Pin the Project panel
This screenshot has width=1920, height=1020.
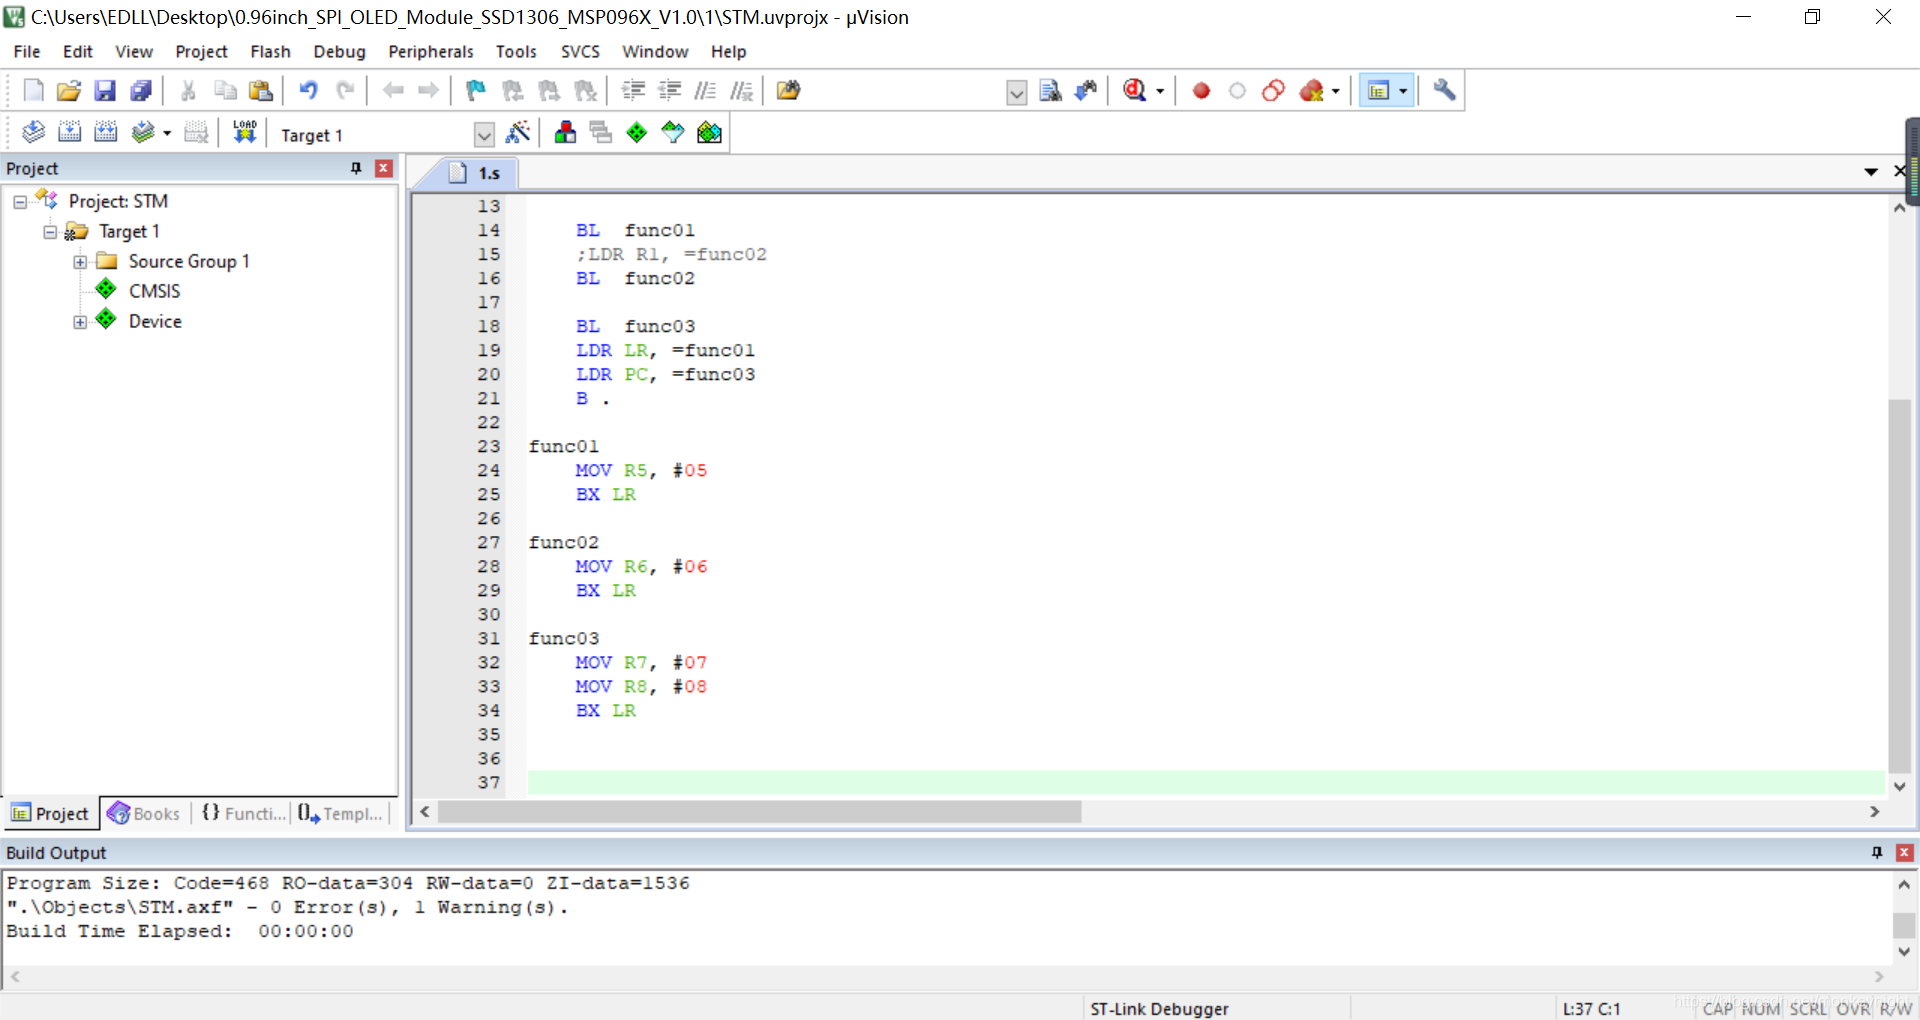[x=356, y=168]
